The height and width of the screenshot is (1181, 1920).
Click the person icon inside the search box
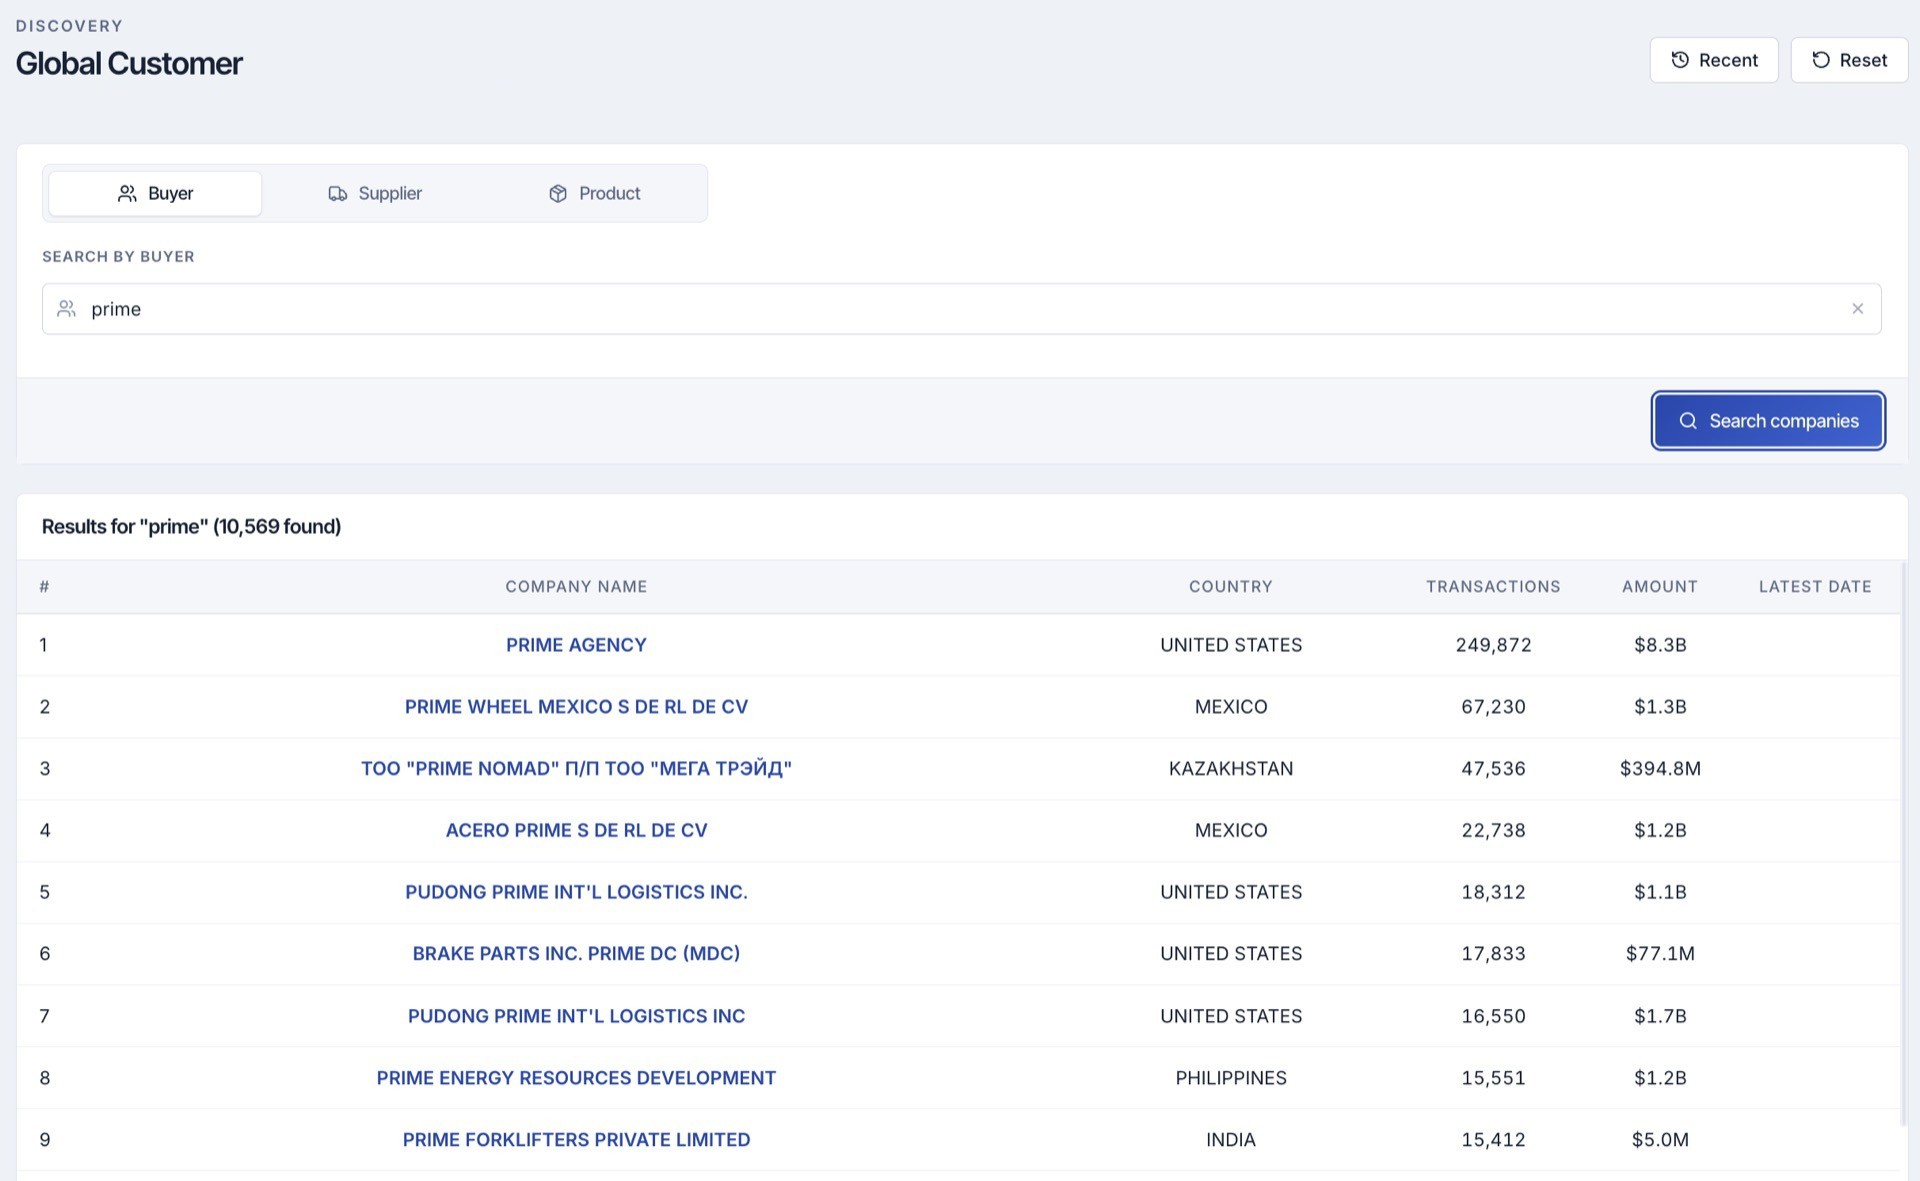tap(67, 309)
